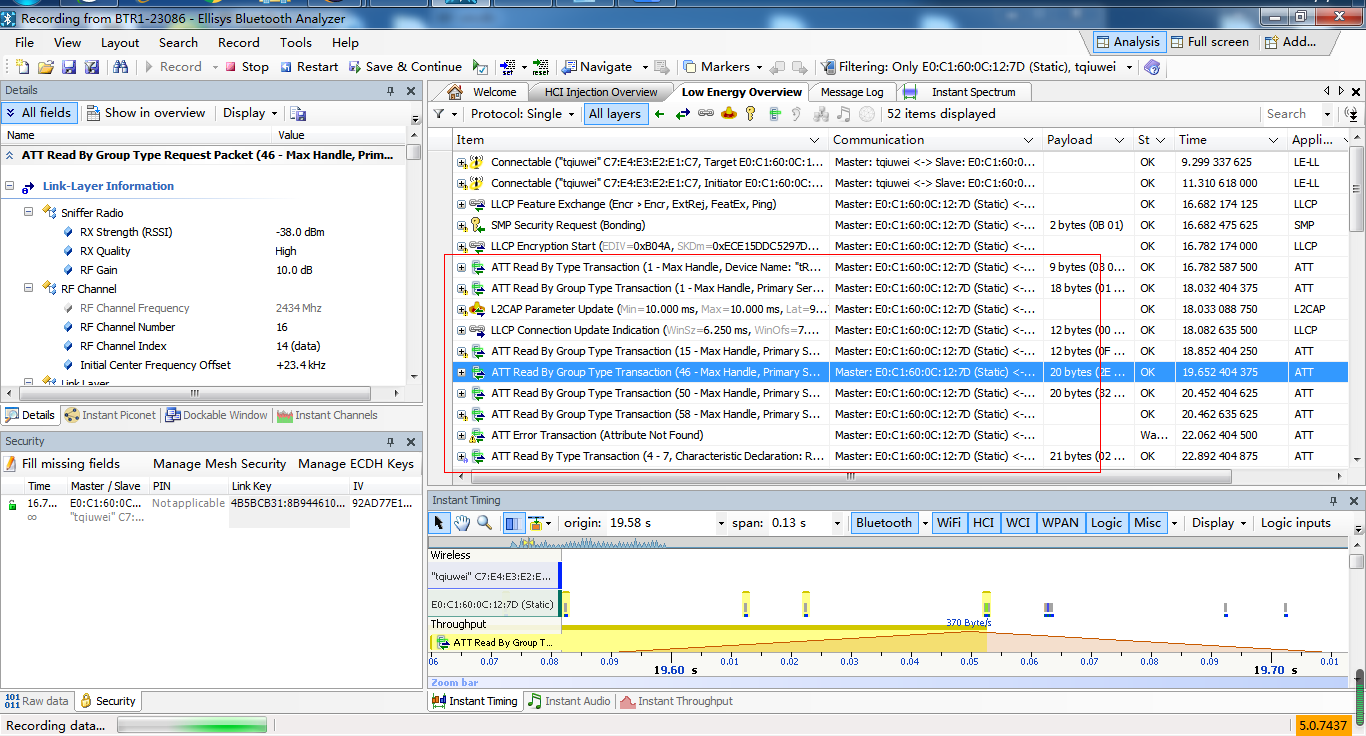The height and width of the screenshot is (736, 1366).
Task: Click the Save floppy disk icon
Action: coord(69,67)
